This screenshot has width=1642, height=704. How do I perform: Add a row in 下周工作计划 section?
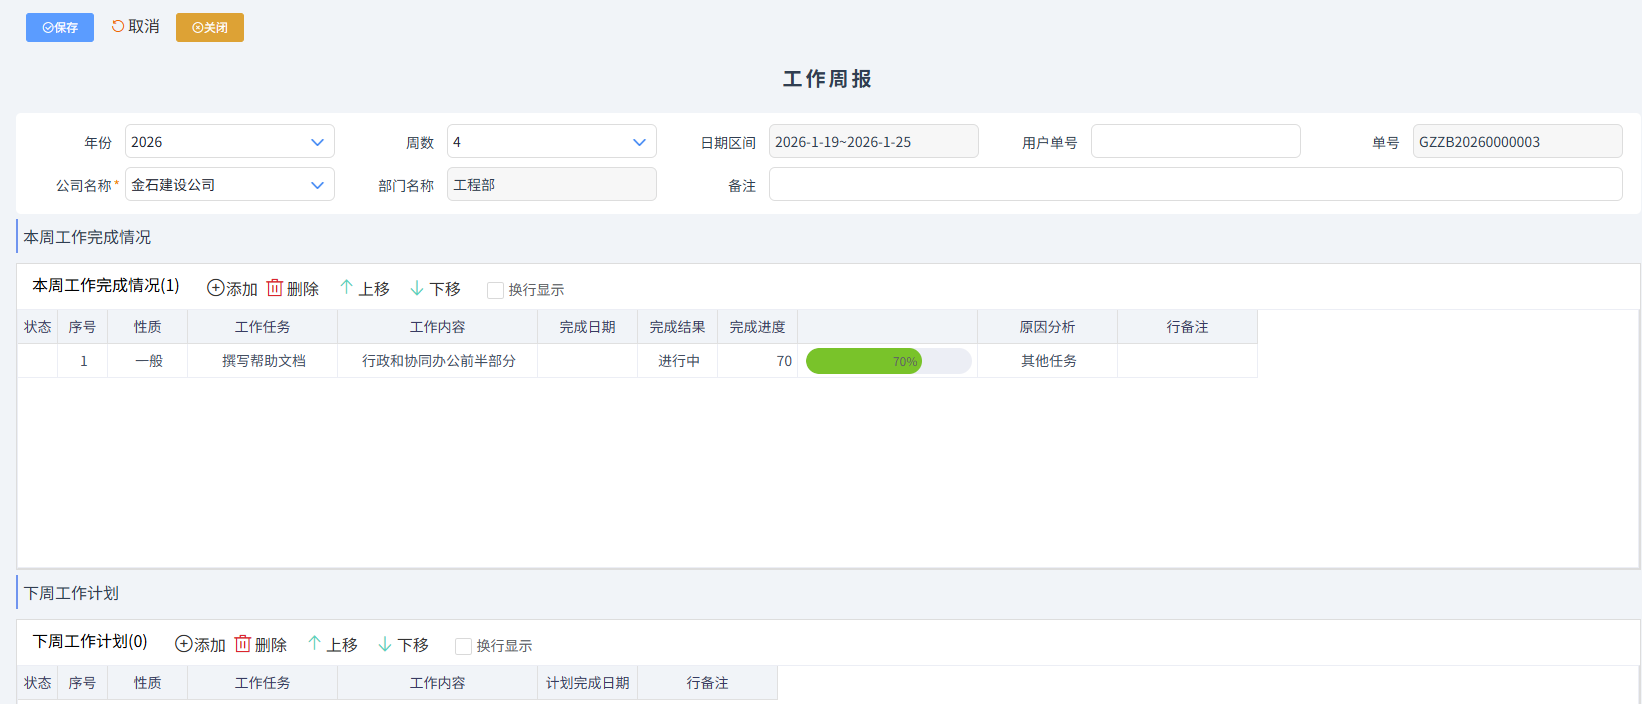click(x=200, y=644)
